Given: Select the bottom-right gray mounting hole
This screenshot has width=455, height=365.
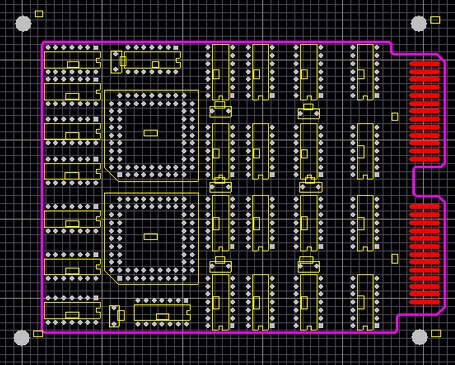Looking at the screenshot, I should click(419, 337).
